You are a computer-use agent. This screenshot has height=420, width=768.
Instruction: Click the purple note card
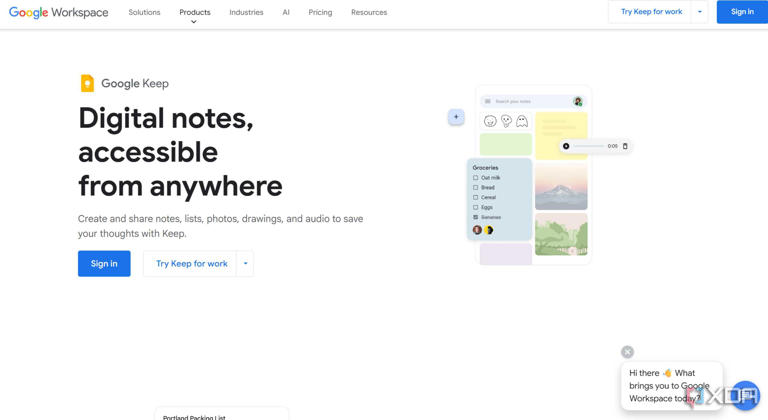[505, 254]
